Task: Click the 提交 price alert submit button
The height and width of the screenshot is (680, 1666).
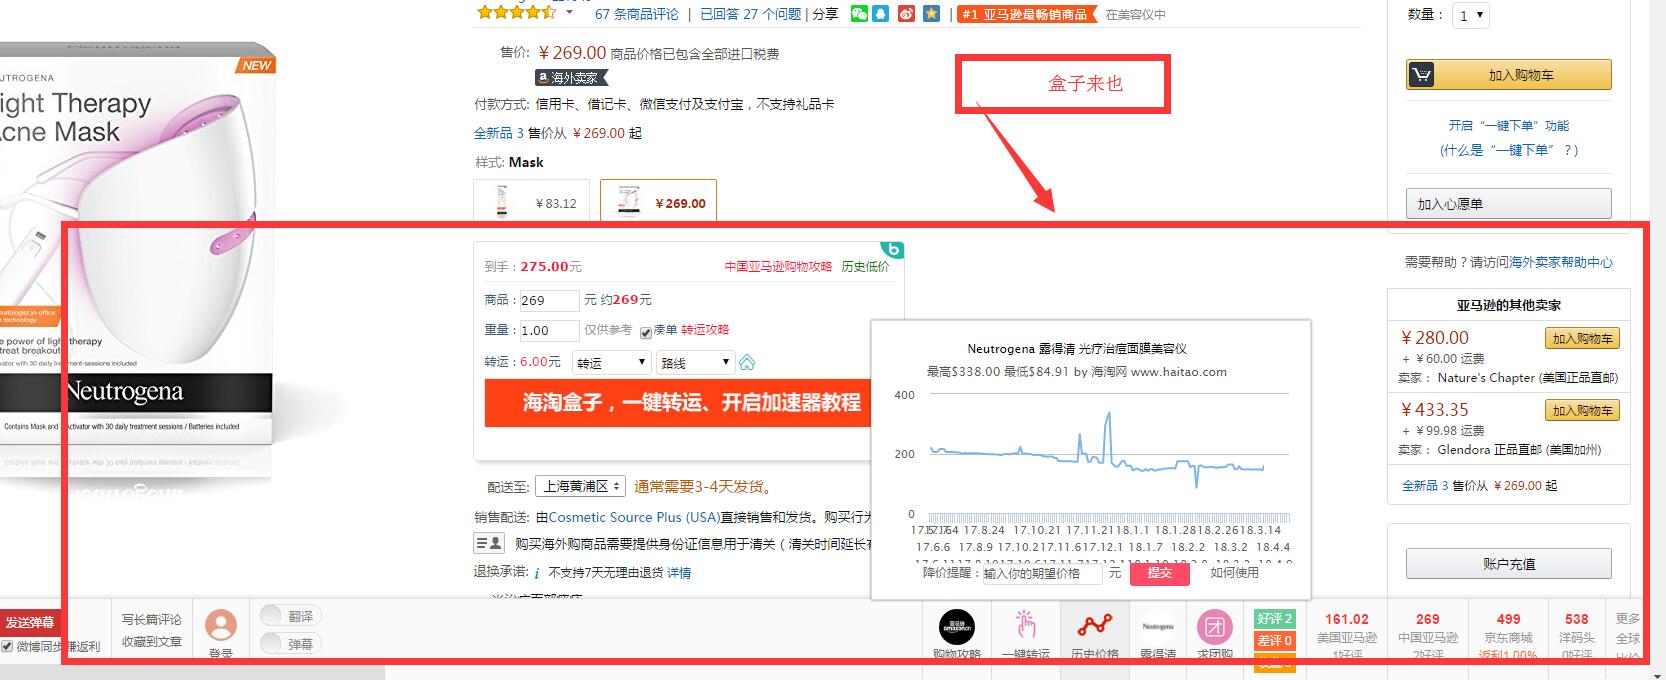Action: click(x=1160, y=573)
